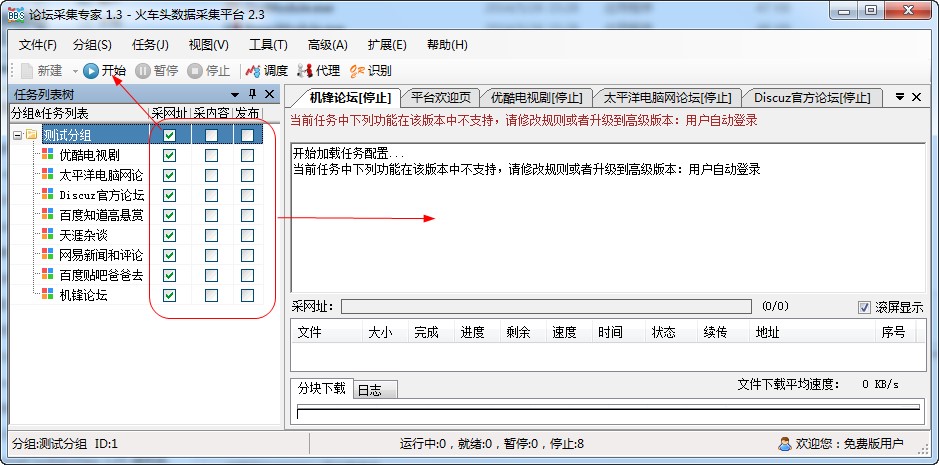The width and height of the screenshot is (939, 465).
Task: Open the dropdown arrow next to 新建
Action: click(x=75, y=71)
